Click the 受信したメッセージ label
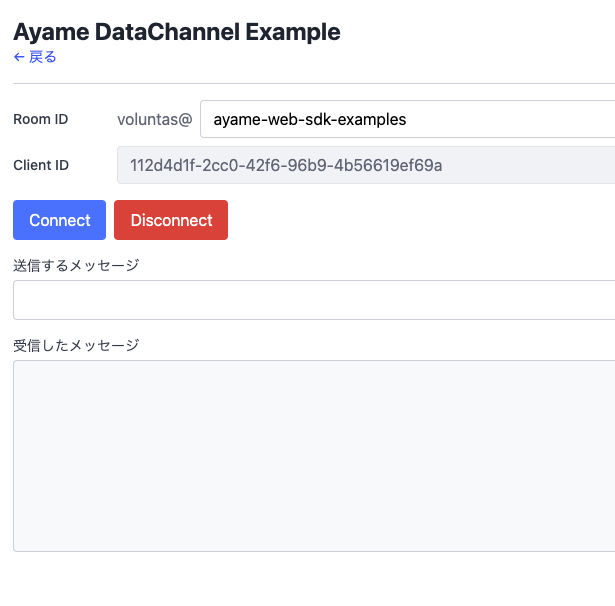615x606 pixels. point(76,345)
